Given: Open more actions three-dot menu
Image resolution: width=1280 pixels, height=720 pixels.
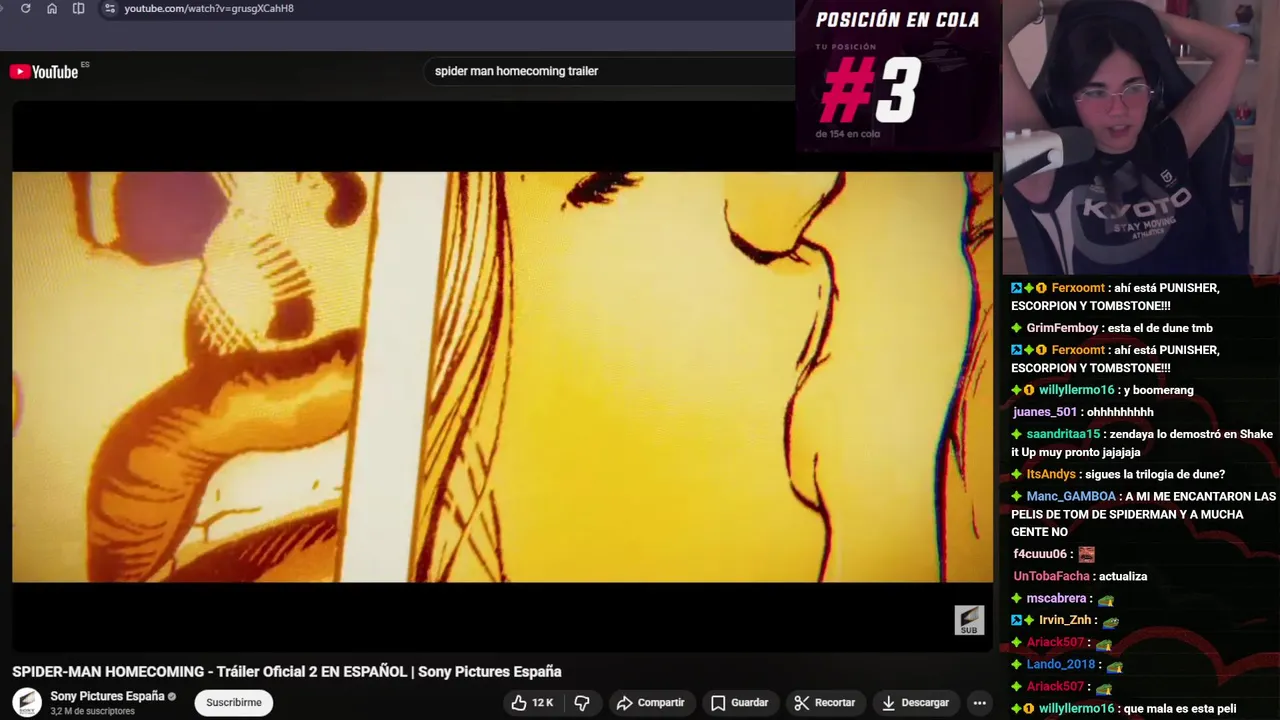Looking at the screenshot, I should 980,703.
